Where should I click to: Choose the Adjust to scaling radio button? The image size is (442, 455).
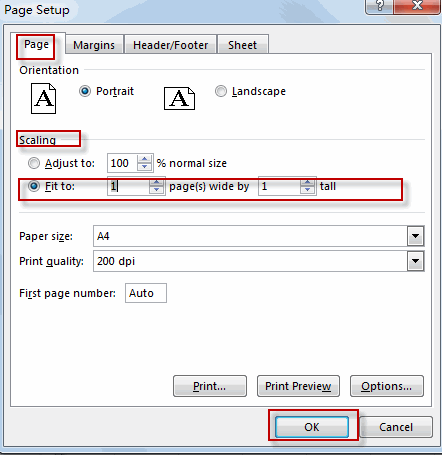tap(34, 163)
